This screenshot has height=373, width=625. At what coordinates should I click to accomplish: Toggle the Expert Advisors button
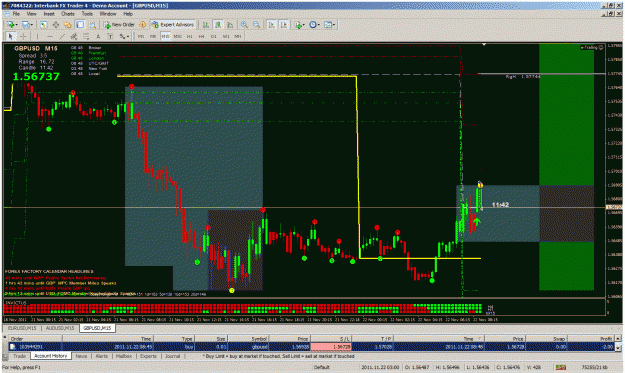pyautogui.click(x=173, y=25)
